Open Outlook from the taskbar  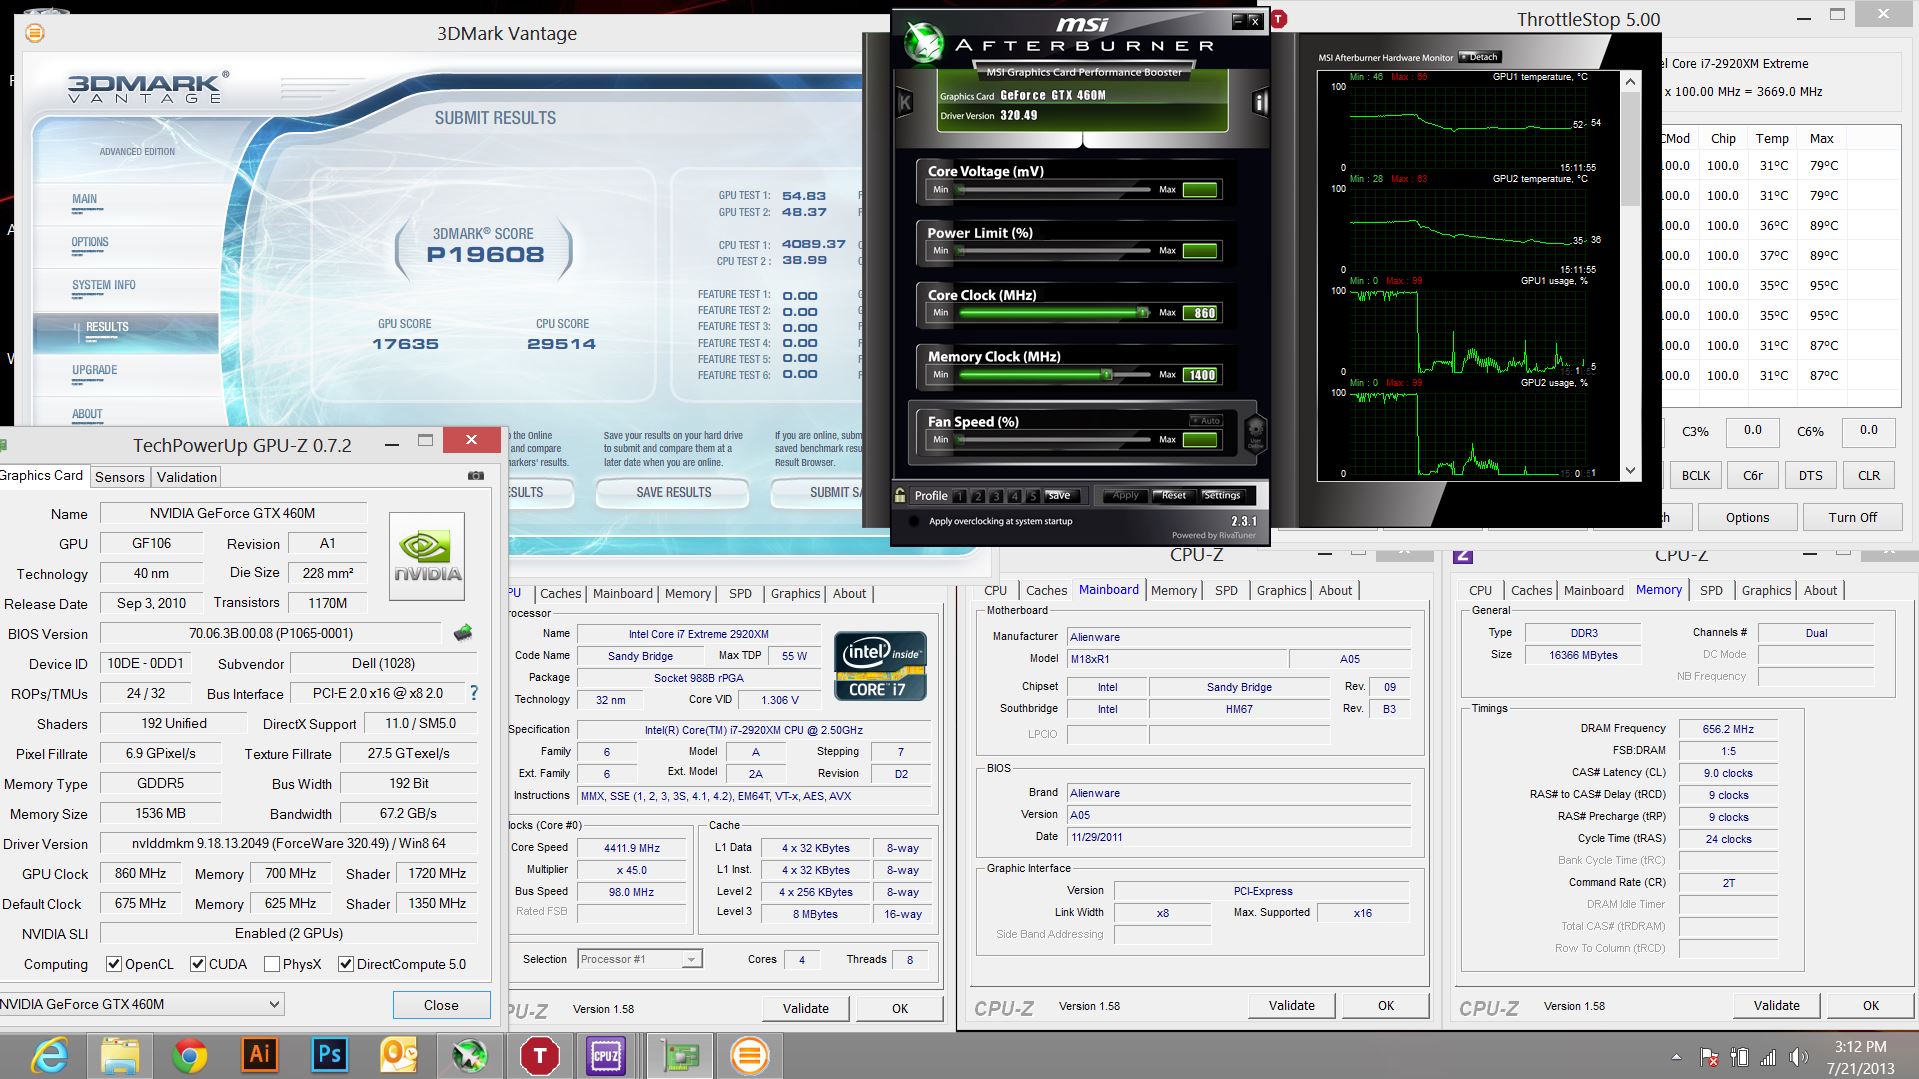(399, 1055)
